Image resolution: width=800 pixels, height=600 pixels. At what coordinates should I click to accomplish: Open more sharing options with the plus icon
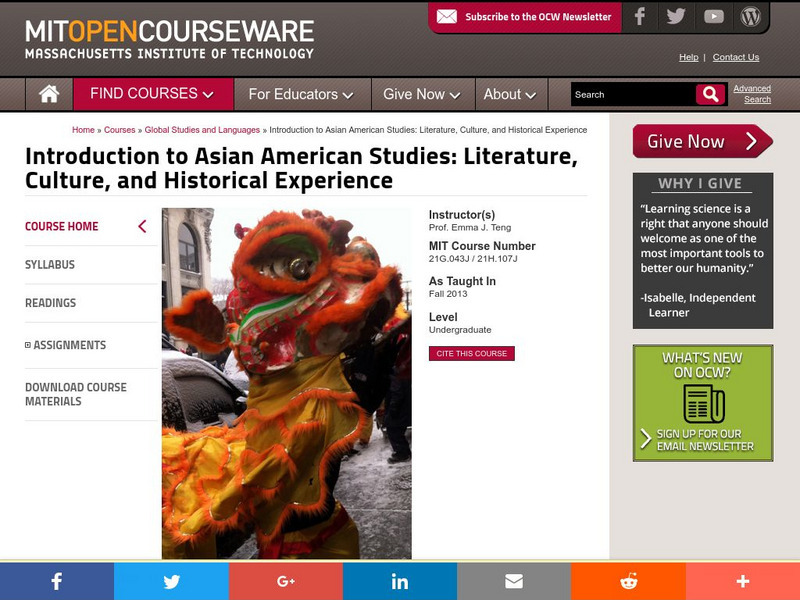click(x=742, y=580)
